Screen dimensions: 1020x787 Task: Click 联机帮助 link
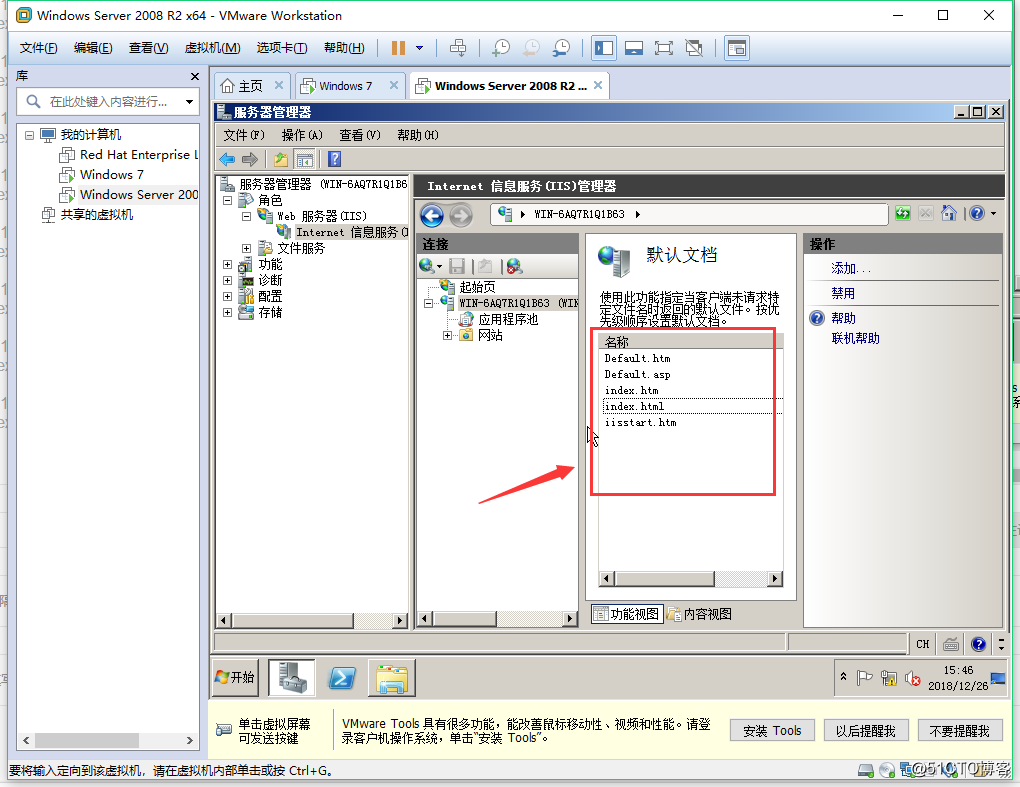coord(855,338)
